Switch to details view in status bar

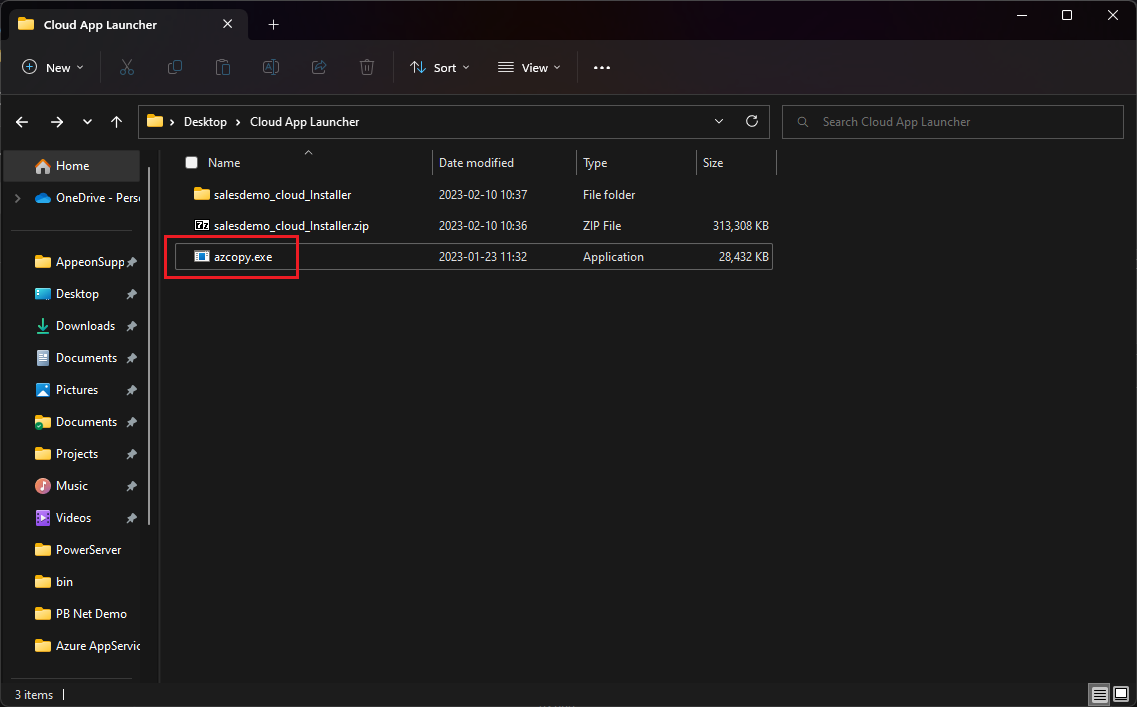(1099, 694)
